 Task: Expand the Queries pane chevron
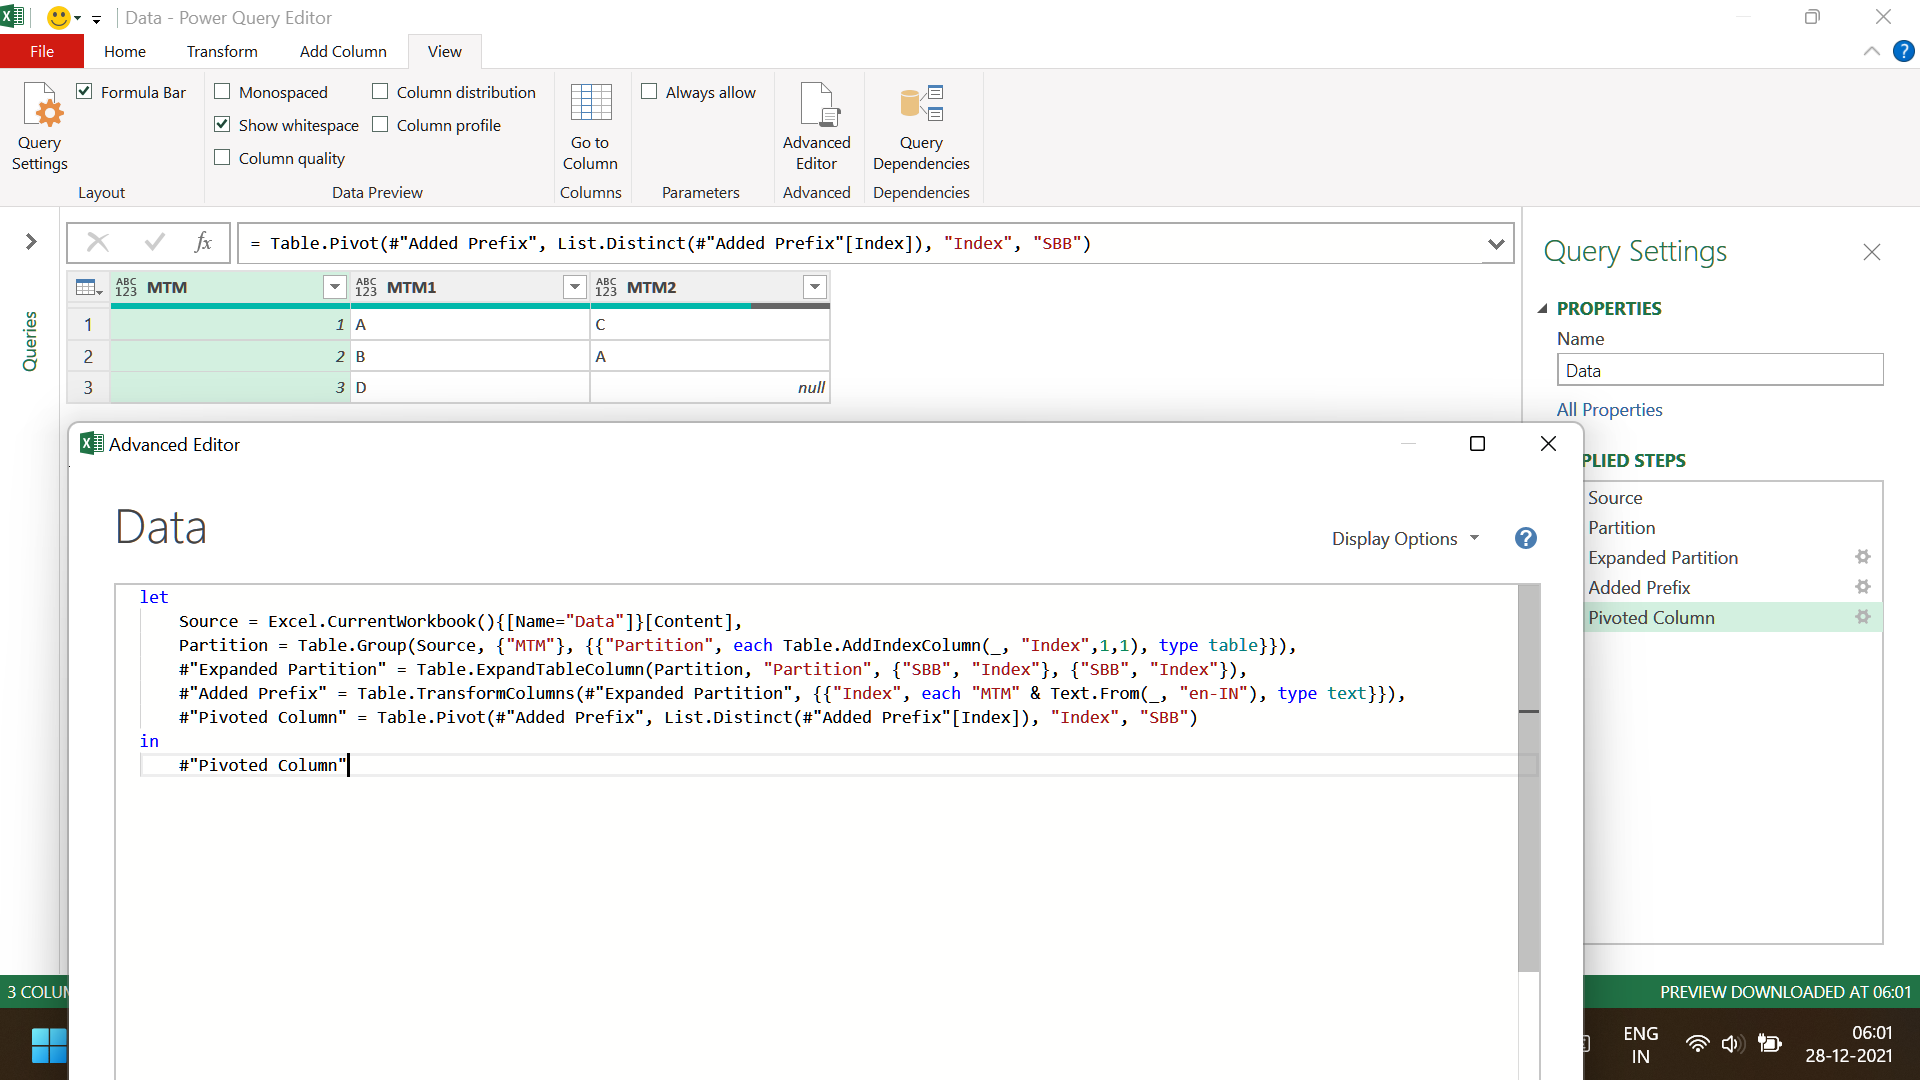[31, 241]
